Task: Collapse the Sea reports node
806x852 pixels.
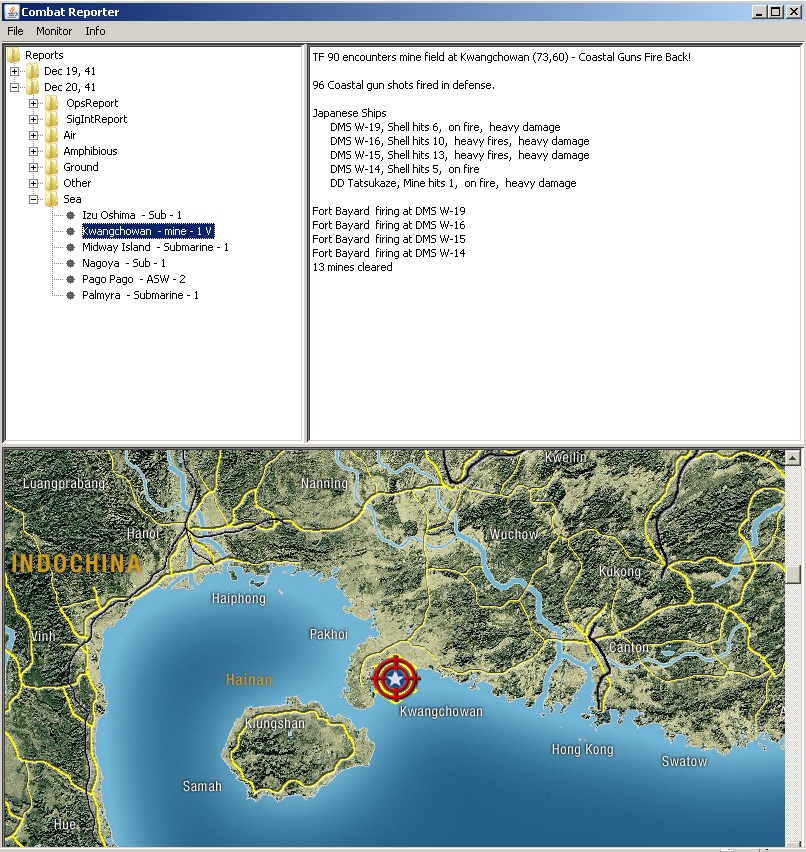Action: click(x=34, y=199)
